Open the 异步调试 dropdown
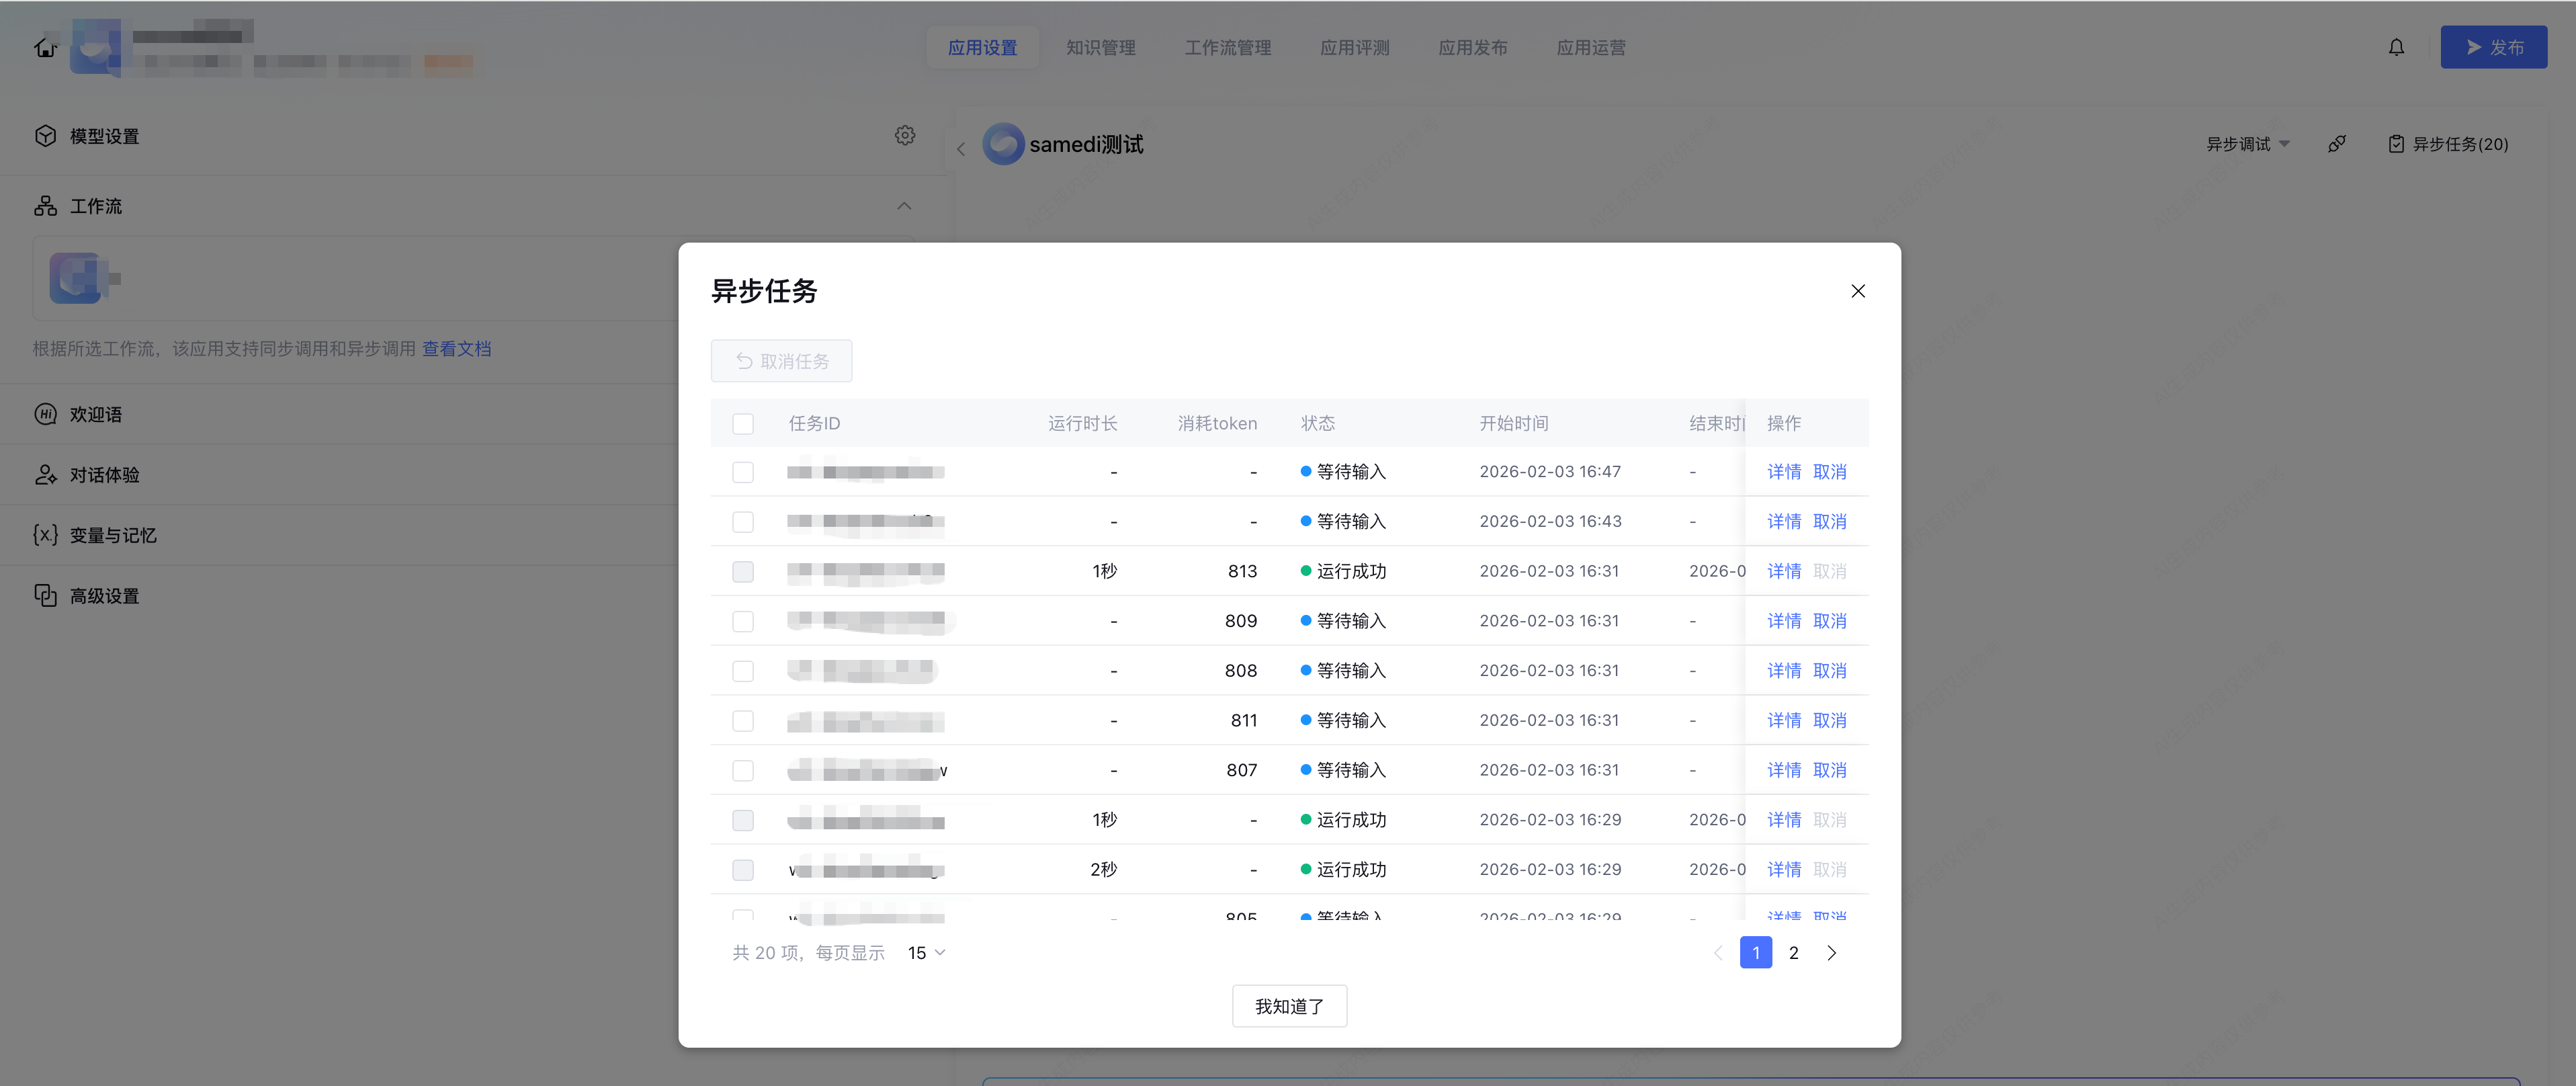 (2247, 144)
